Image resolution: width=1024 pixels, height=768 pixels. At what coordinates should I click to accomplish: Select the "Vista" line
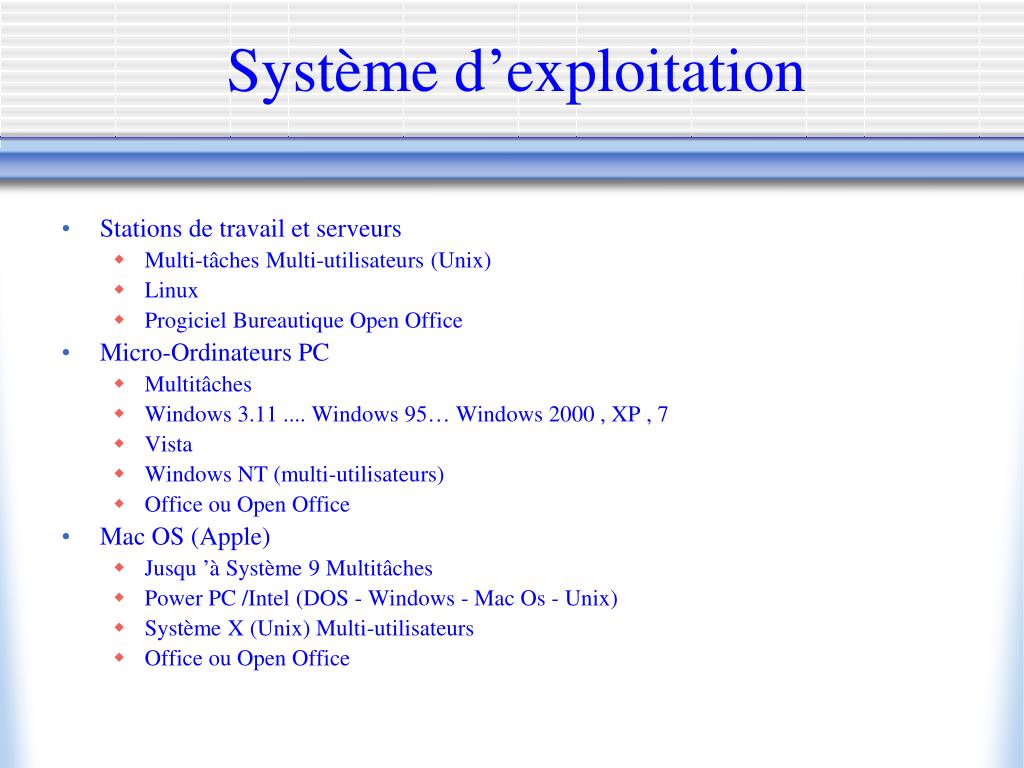click(168, 444)
